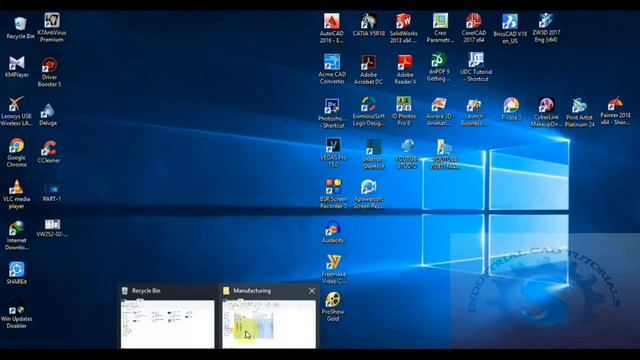Viewport: 640px width, 360px height.
Task: Open ProShow Gold desktop icon
Action: (x=333, y=307)
